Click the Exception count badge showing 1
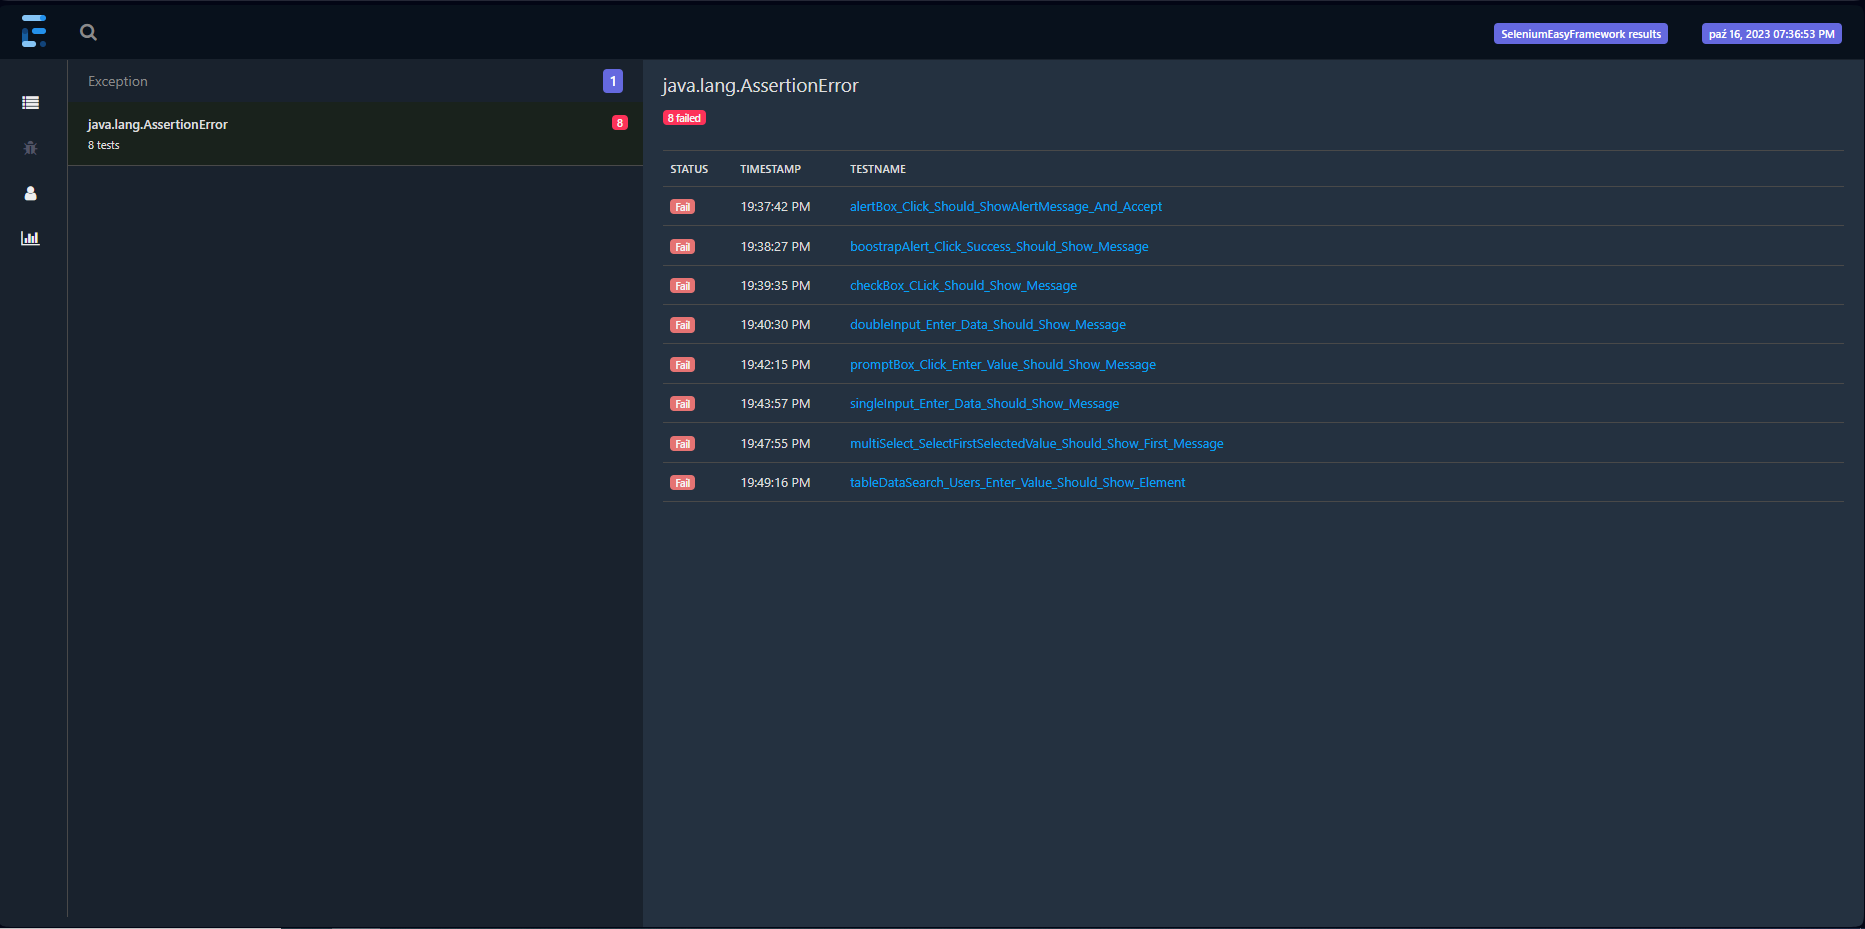1865x929 pixels. tap(613, 81)
